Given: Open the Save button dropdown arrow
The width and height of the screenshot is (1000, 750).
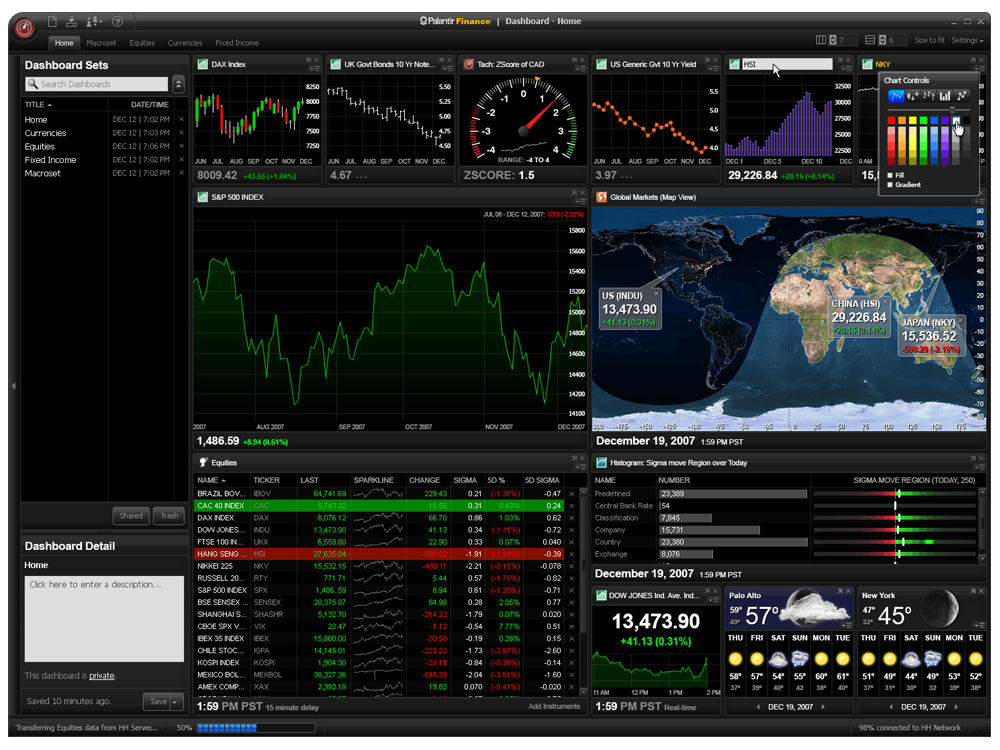Looking at the screenshot, I should click(175, 702).
